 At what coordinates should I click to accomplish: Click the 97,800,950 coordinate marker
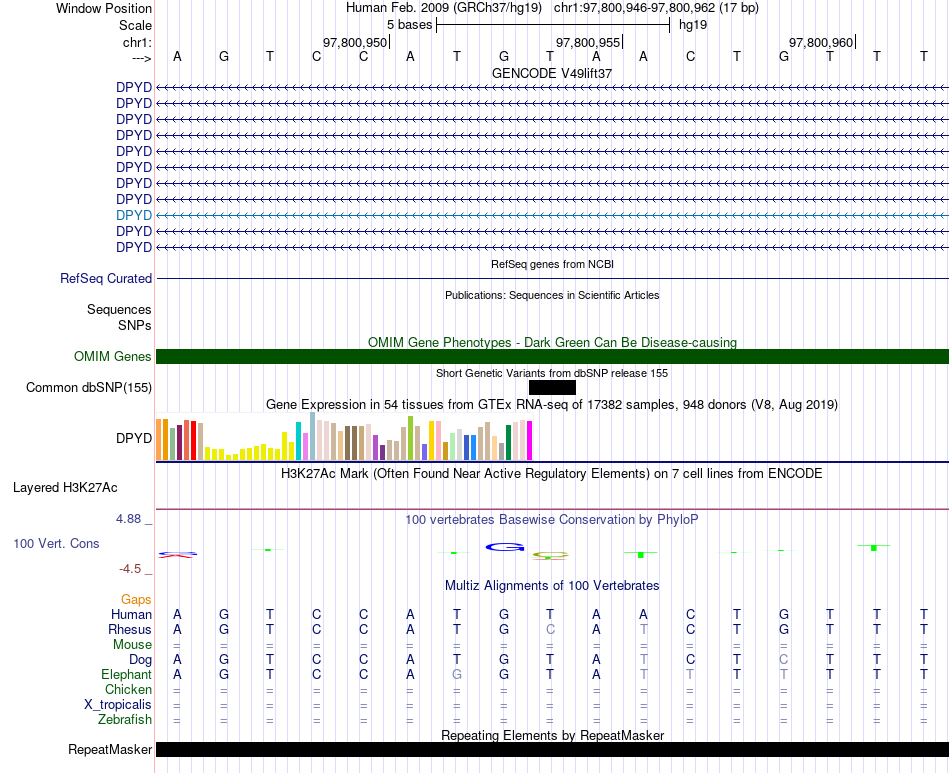354,42
